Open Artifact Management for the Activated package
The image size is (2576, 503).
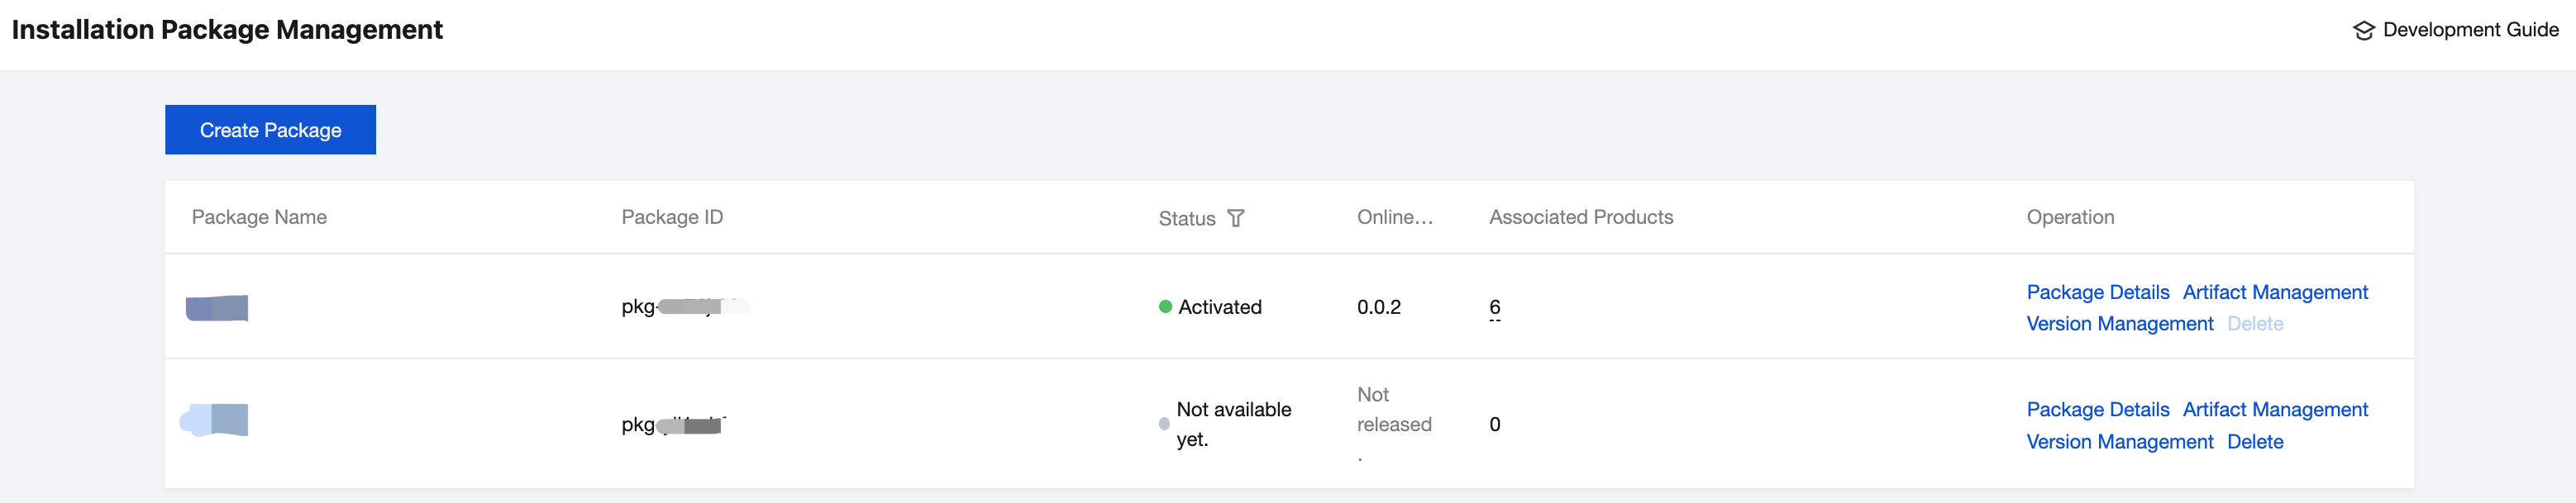[2275, 292]
